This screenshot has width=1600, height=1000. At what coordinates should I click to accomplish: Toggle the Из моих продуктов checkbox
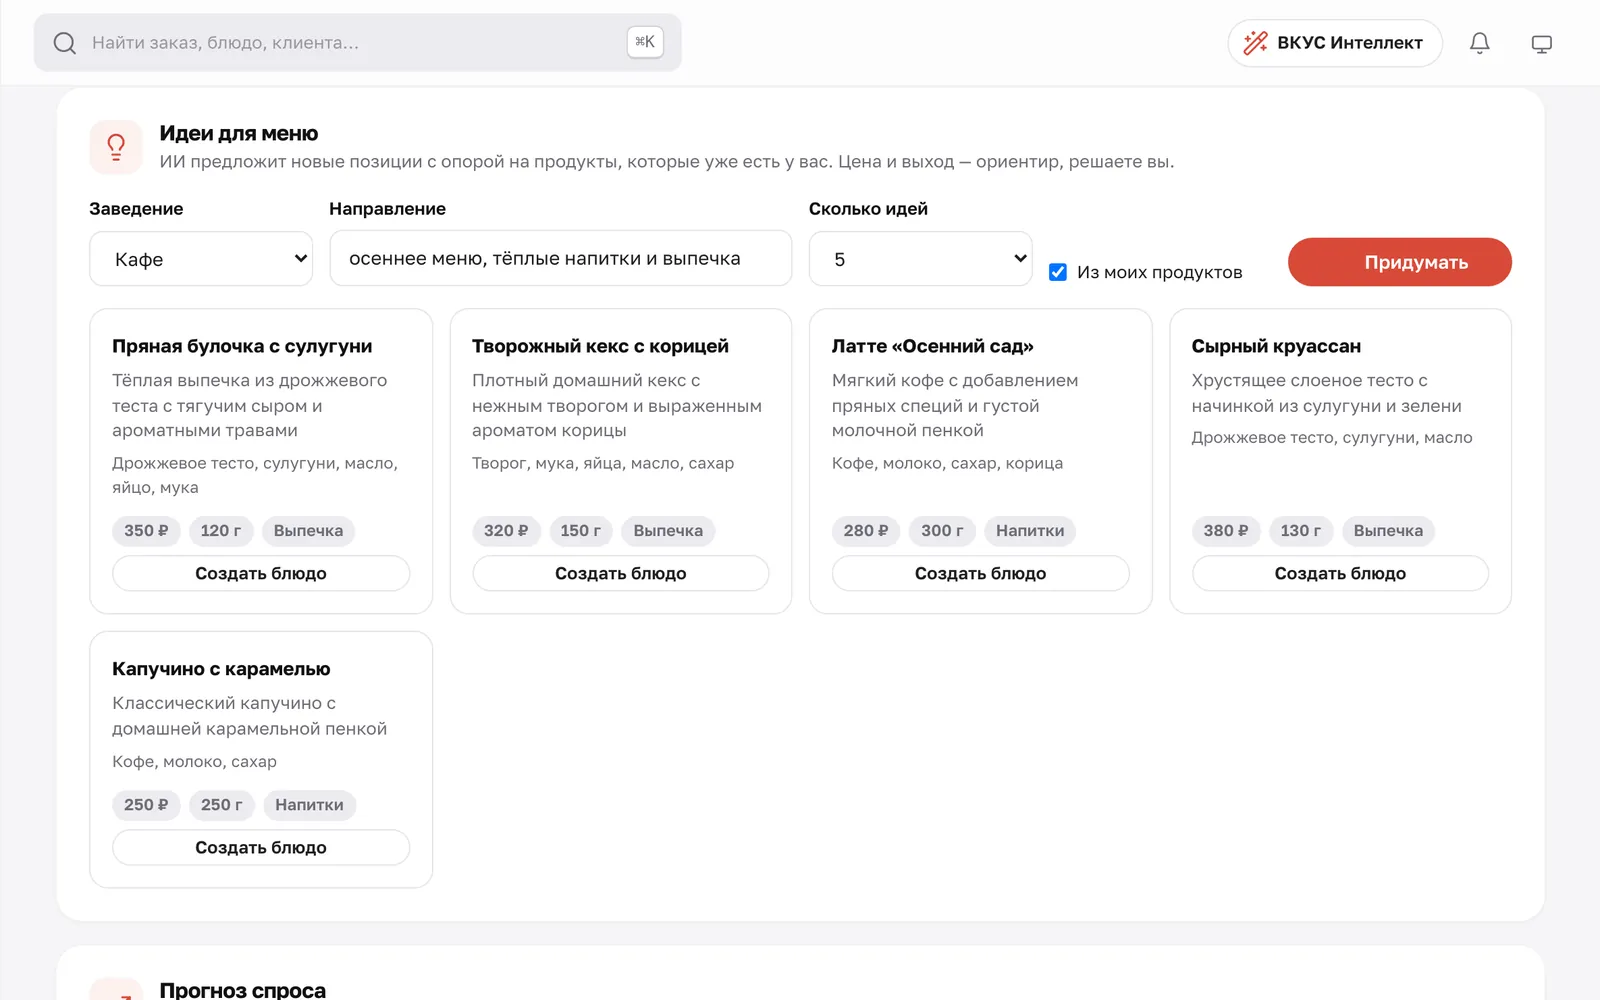click(1058, 272)
